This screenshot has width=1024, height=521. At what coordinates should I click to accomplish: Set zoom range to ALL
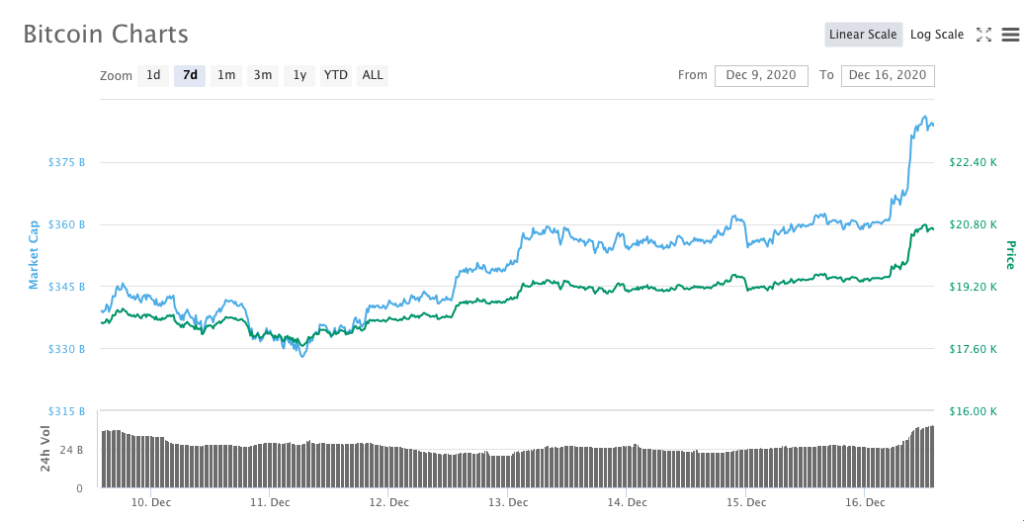coord(372,75)
